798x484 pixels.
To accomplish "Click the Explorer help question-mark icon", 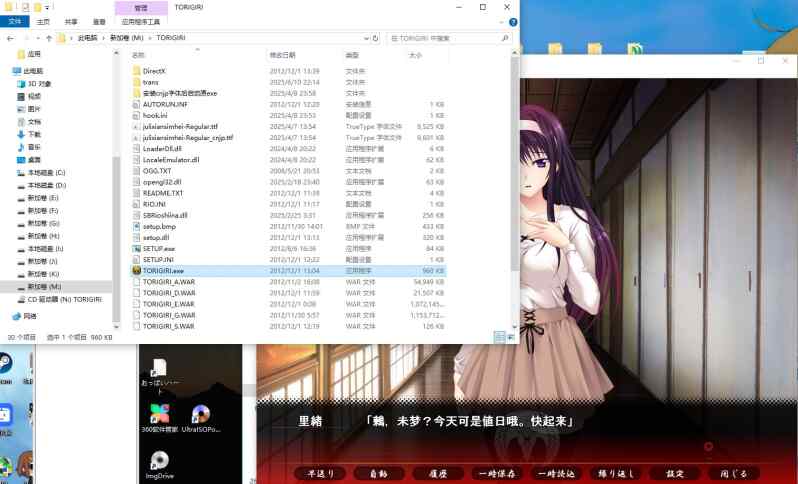I will 513,22.
